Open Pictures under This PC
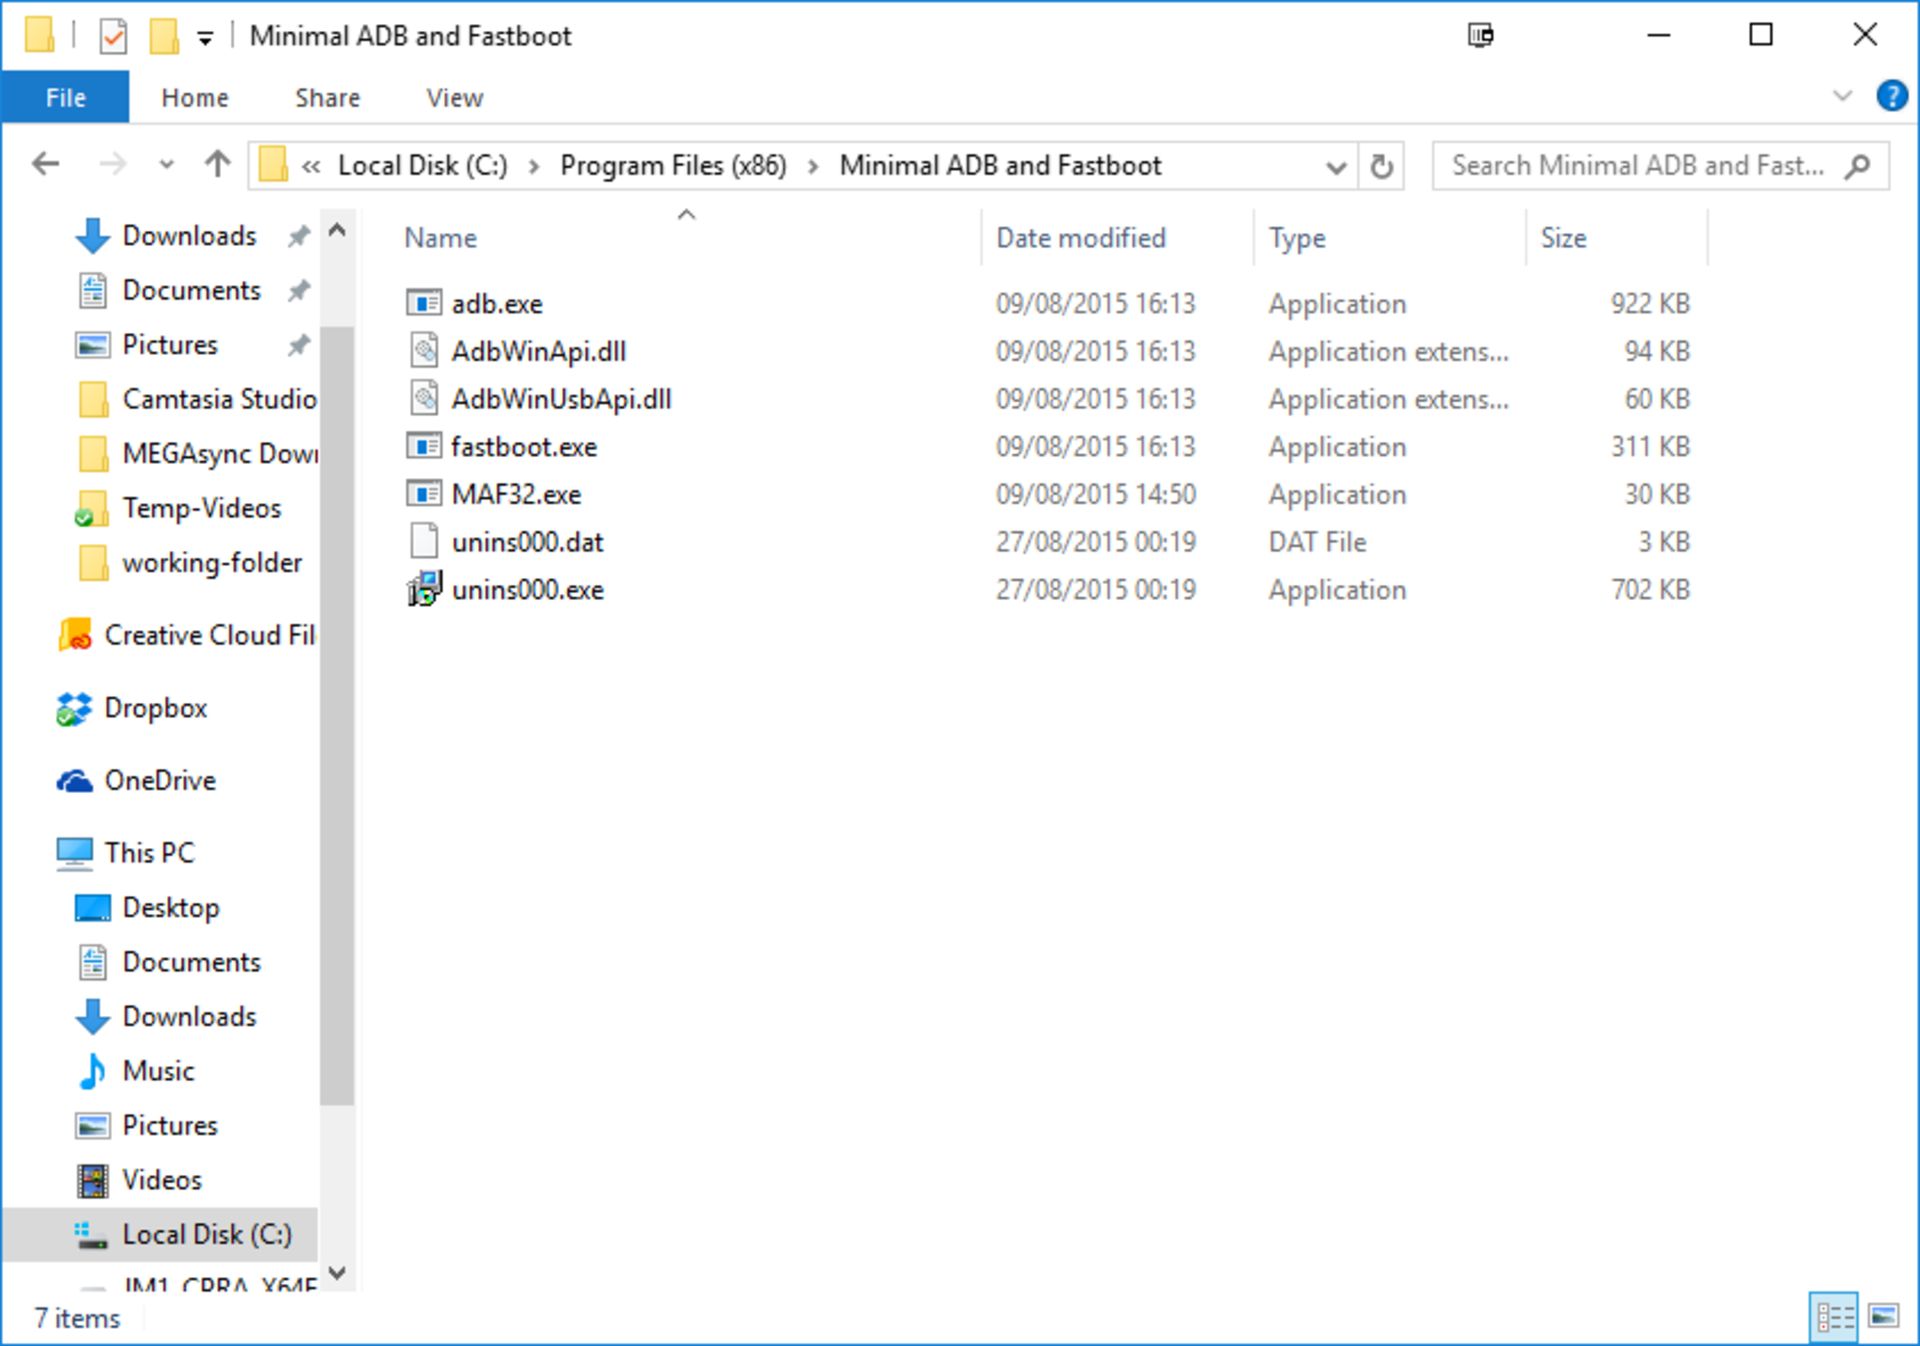 click(x=146, y=1126)
